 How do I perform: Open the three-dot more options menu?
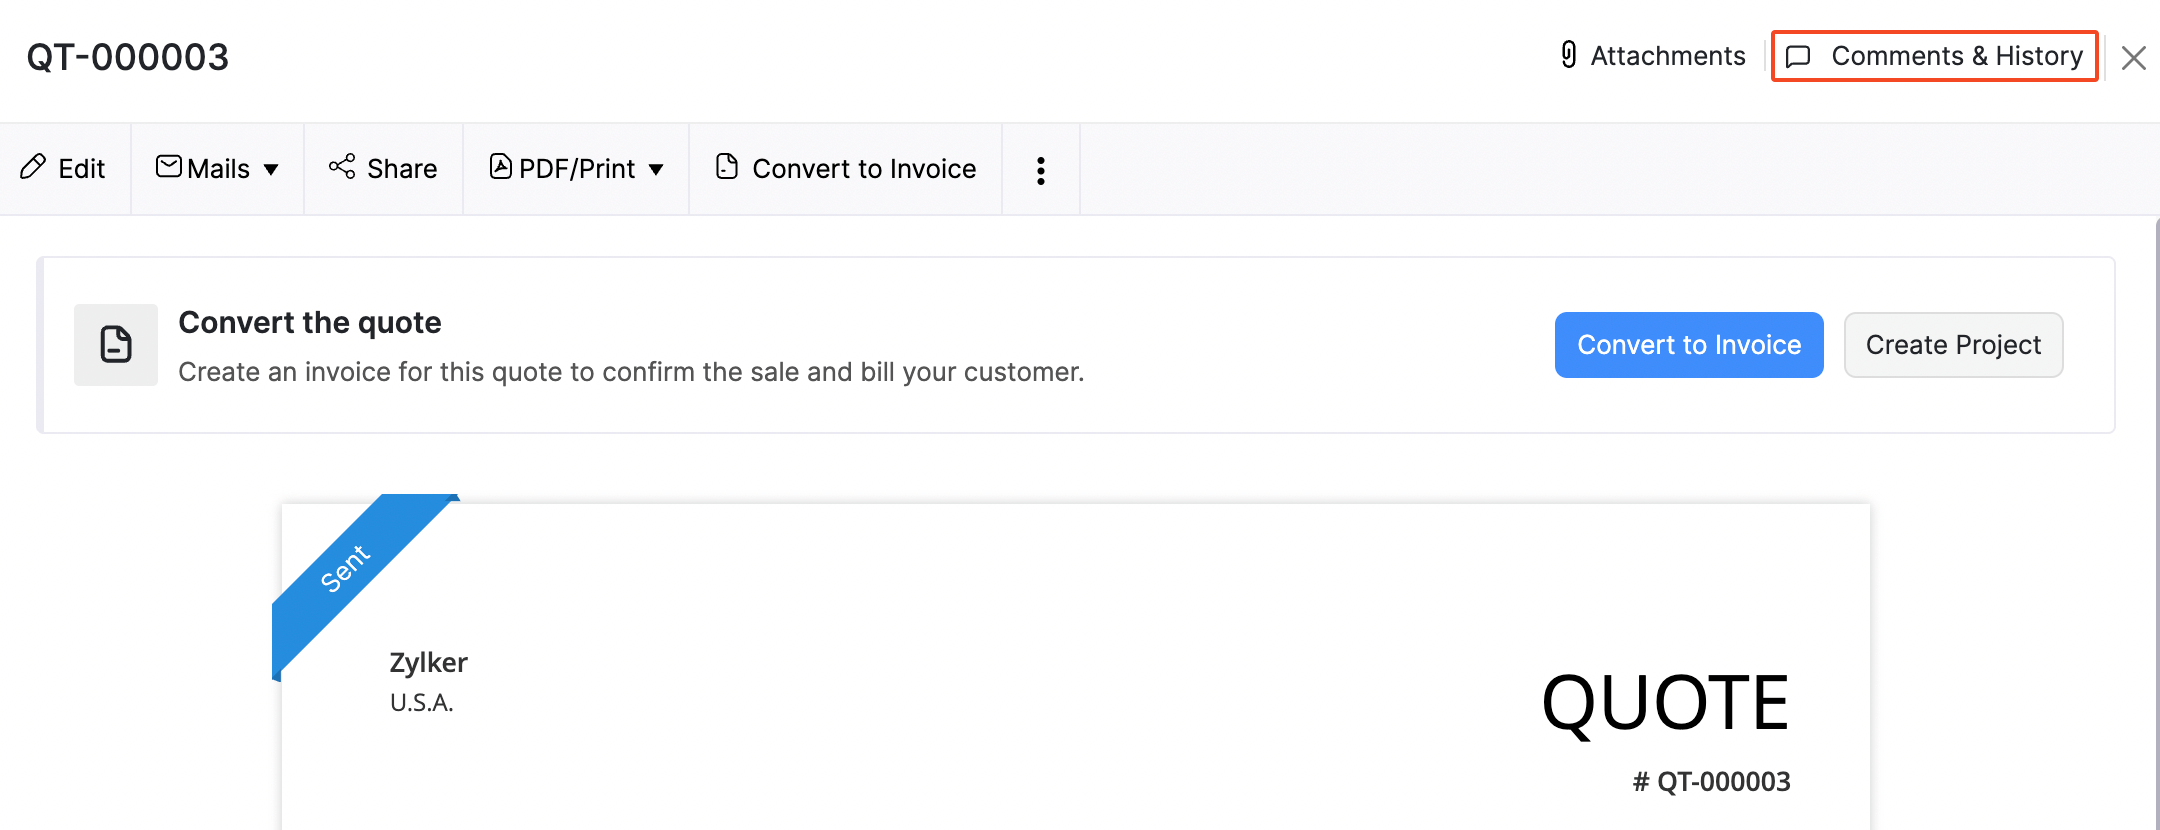[x=1041, y=170]
